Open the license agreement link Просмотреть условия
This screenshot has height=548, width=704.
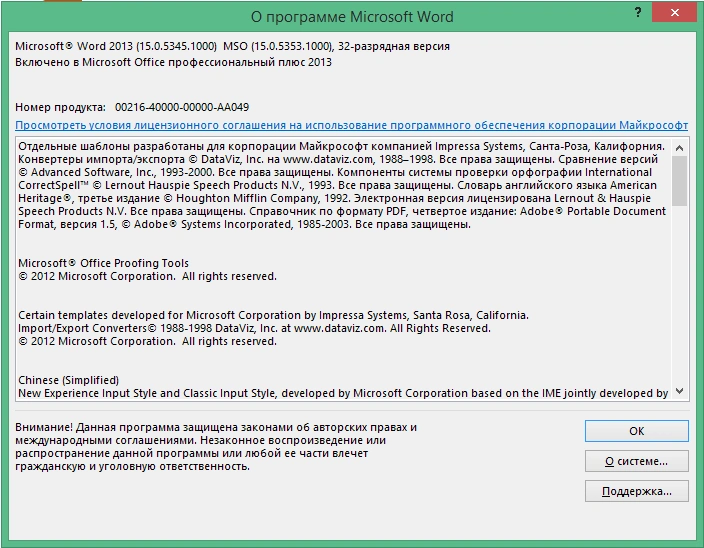tap(352, 125)
